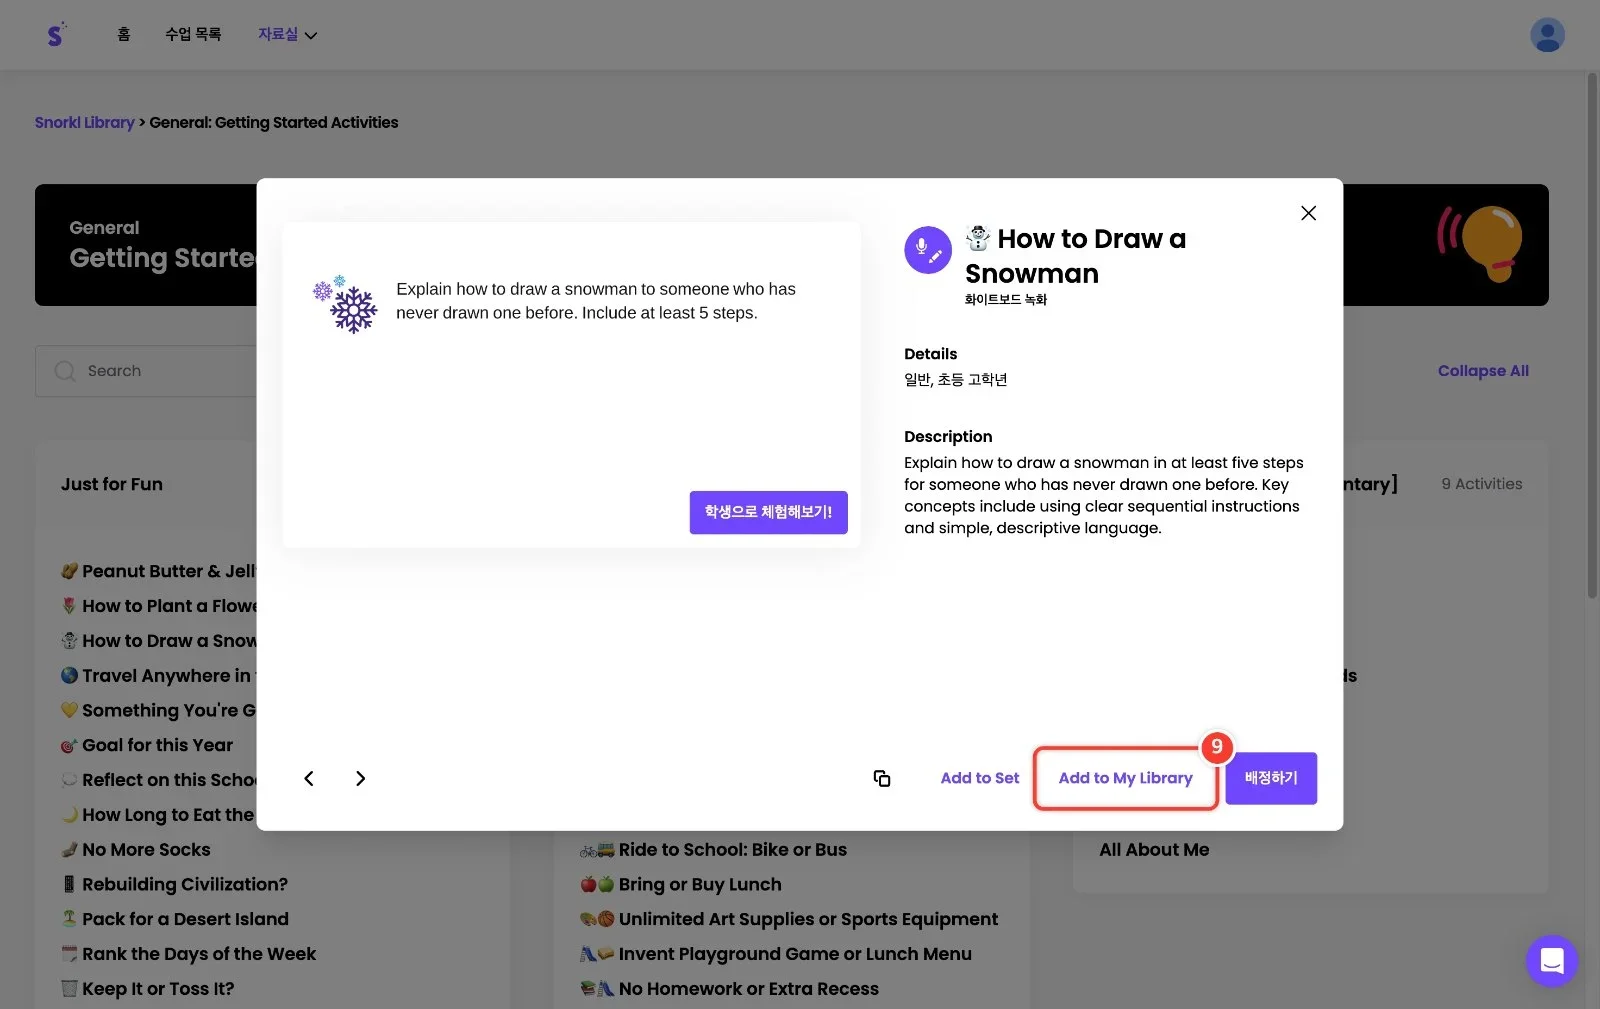Image resolution: width=1600 pixels, height=1009 pixels.
Task: Click the Add to Set button
Action: tap(979, 778)
